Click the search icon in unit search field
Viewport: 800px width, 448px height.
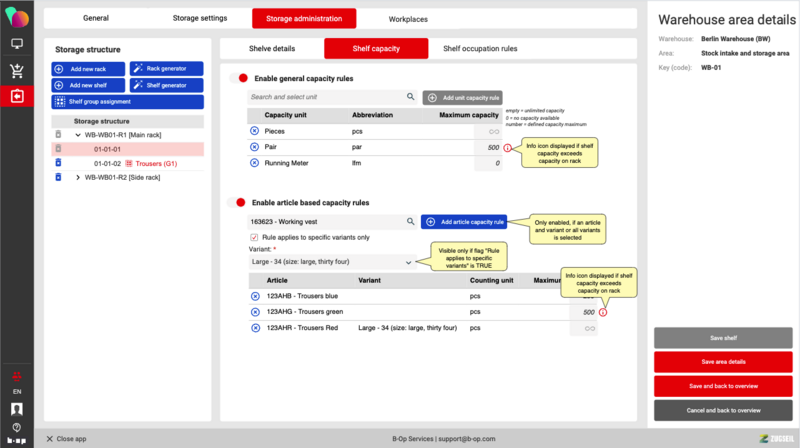[410, 97]
